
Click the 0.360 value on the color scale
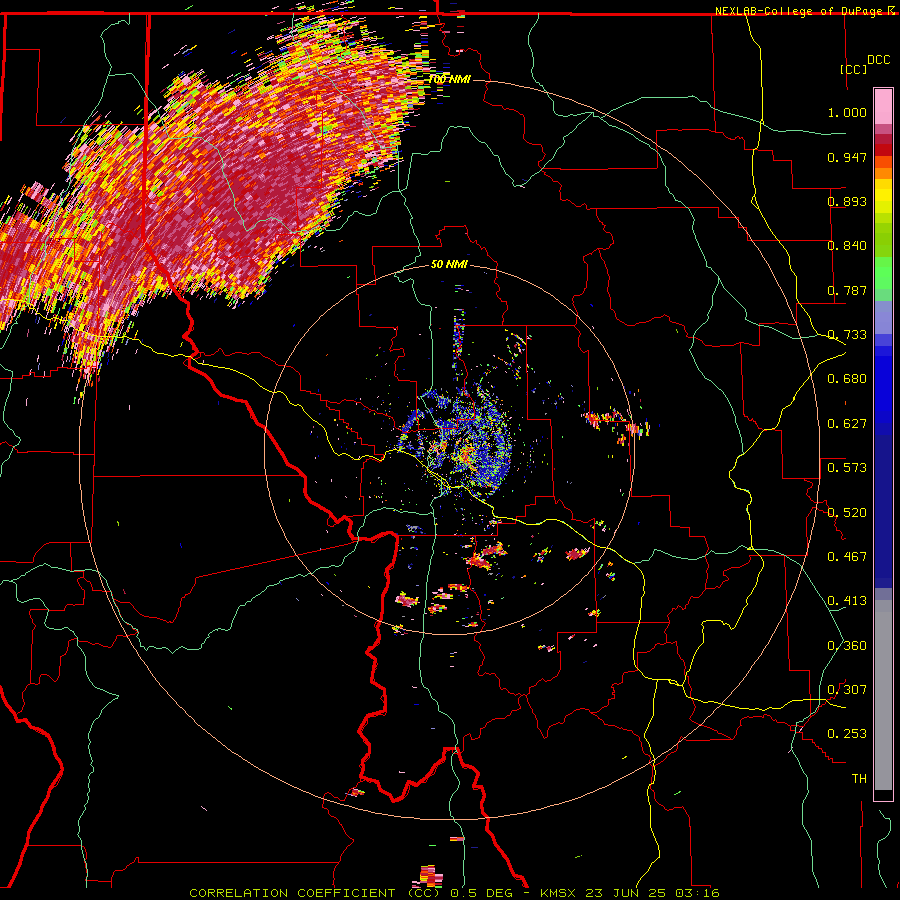coord(847,646)
